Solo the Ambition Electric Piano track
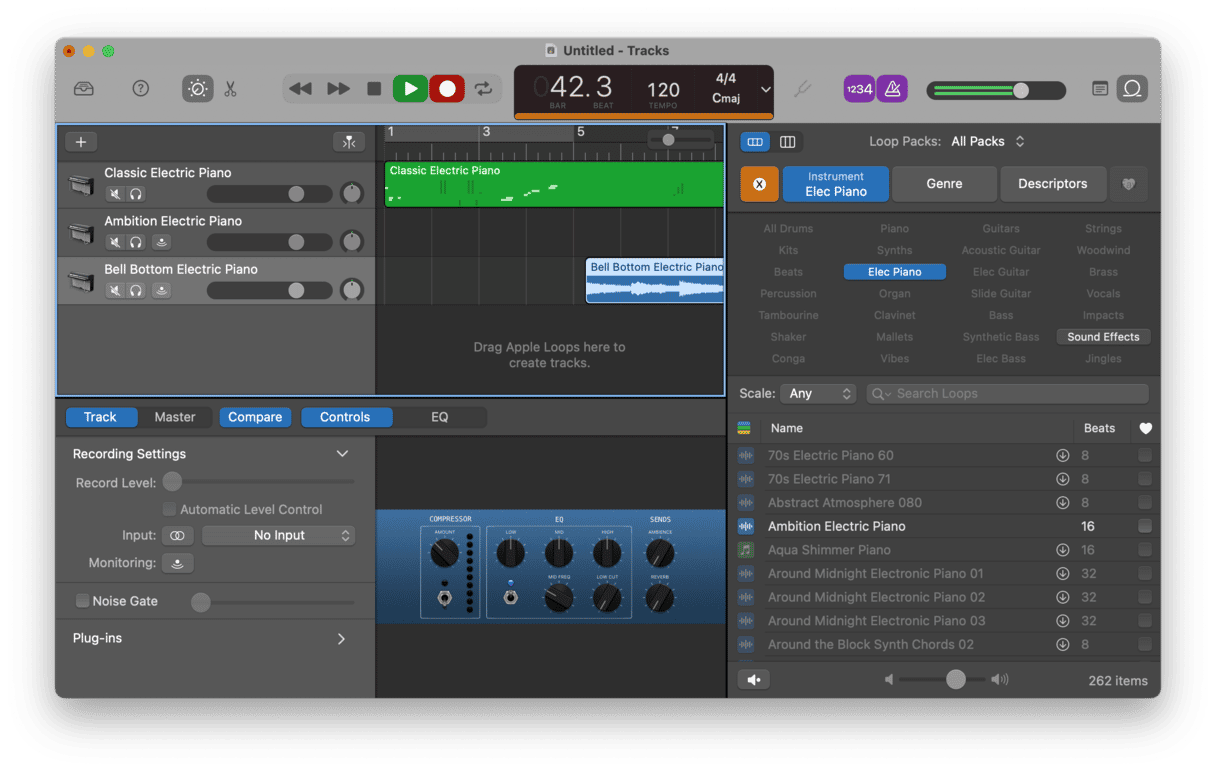This screenshot has height=771, width=1216. [x=136, y=242]
